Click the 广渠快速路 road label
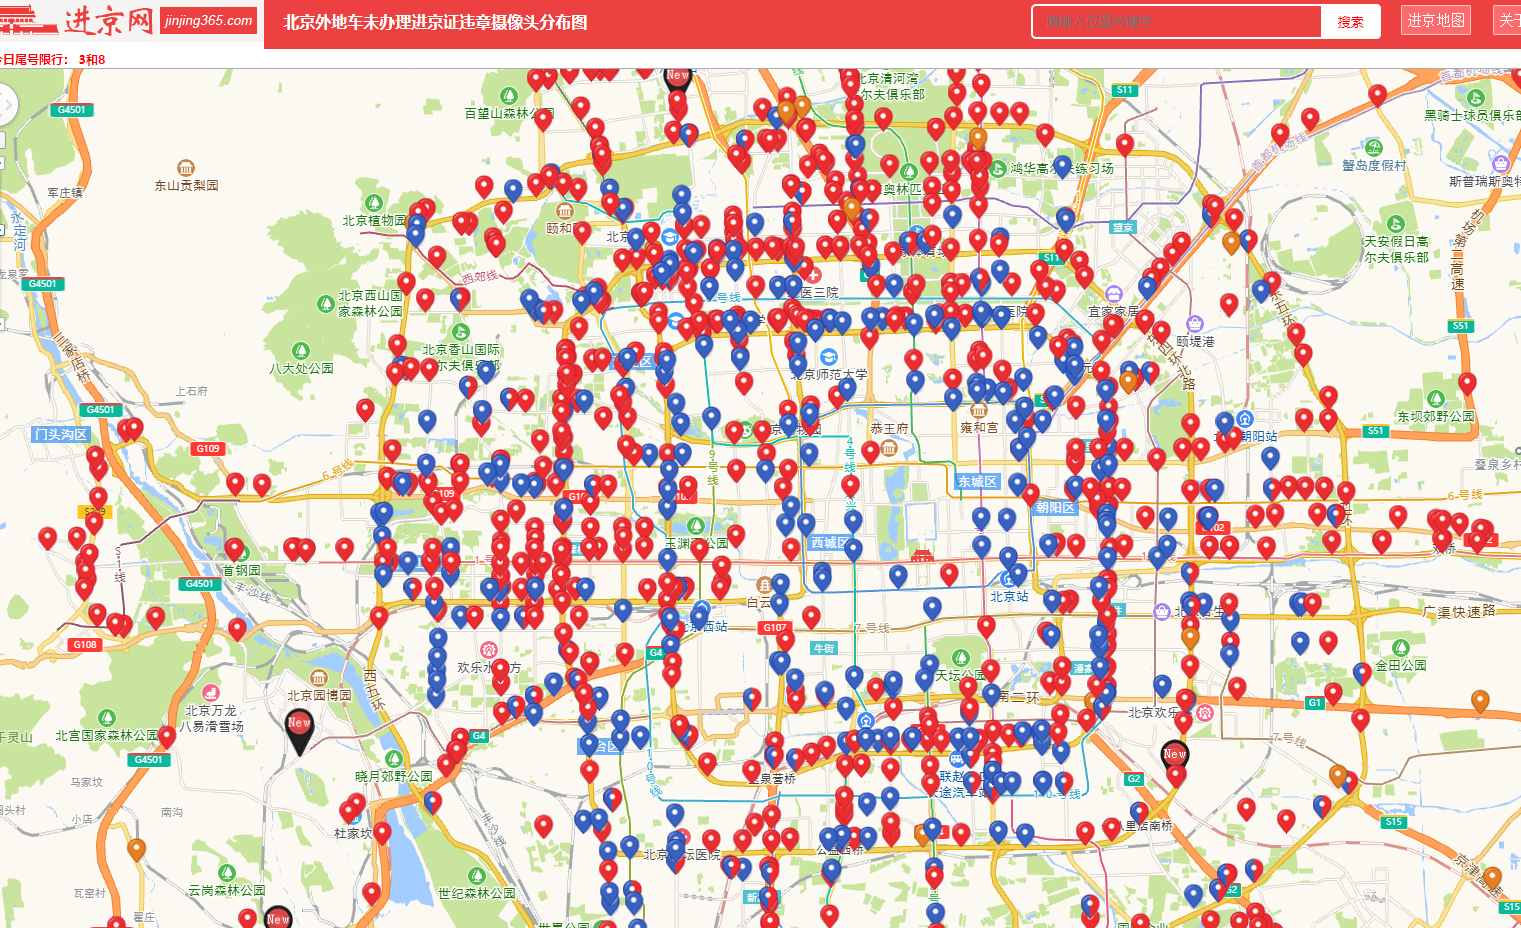 coord(1459,611)
